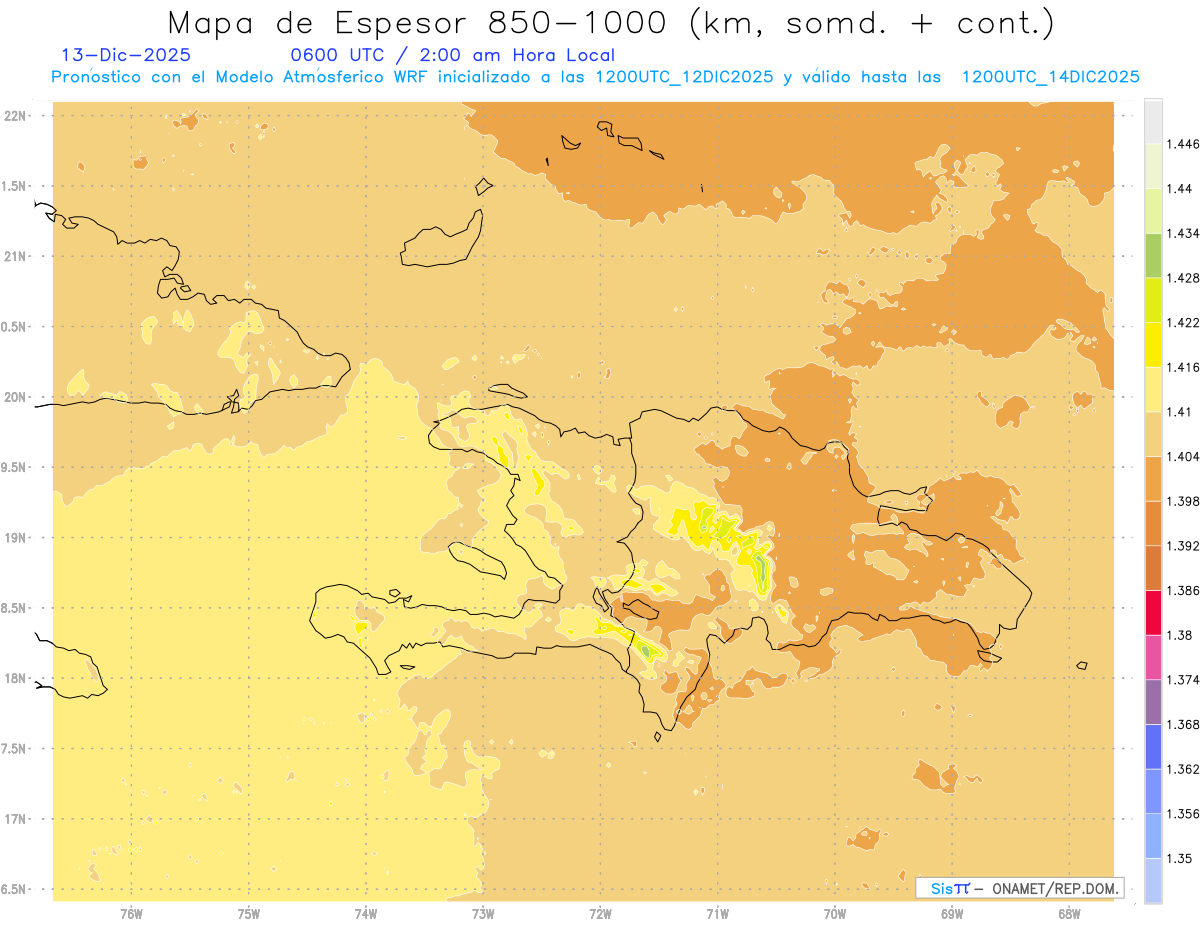Click the legend value 1.41
The image size is (1200, 927).
pyautogui.click(x=1180, y=411)
